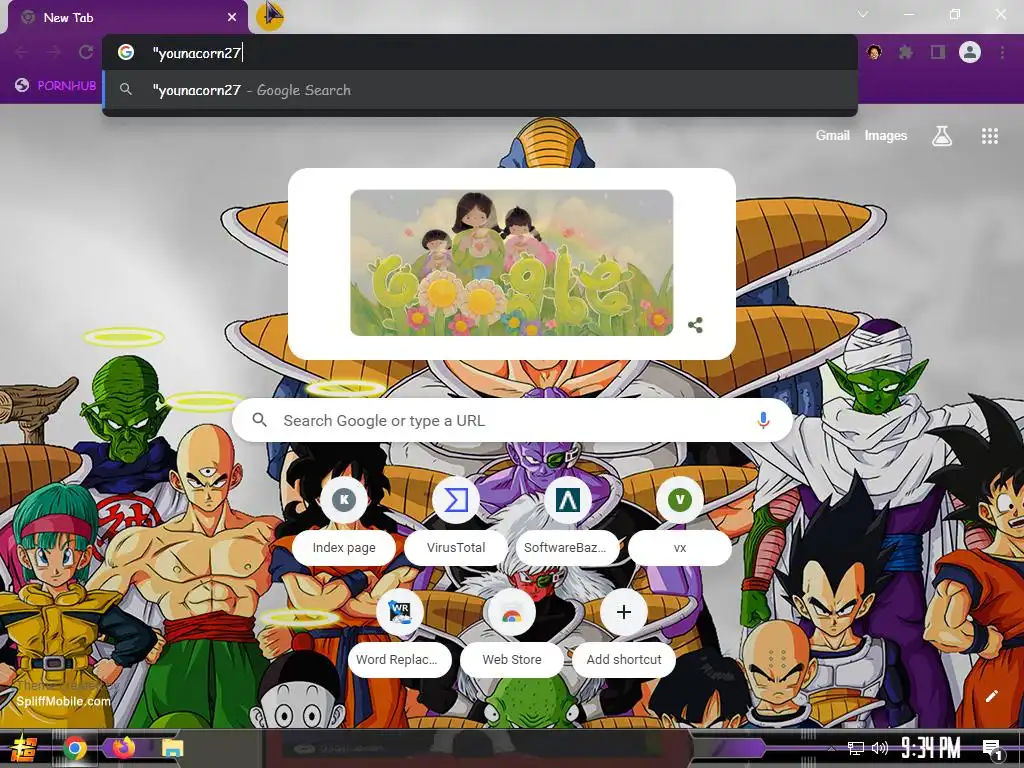Click the Google icon in the omnibox
The height and width of the screenshot is (768, 1024).
click(126, 52)
